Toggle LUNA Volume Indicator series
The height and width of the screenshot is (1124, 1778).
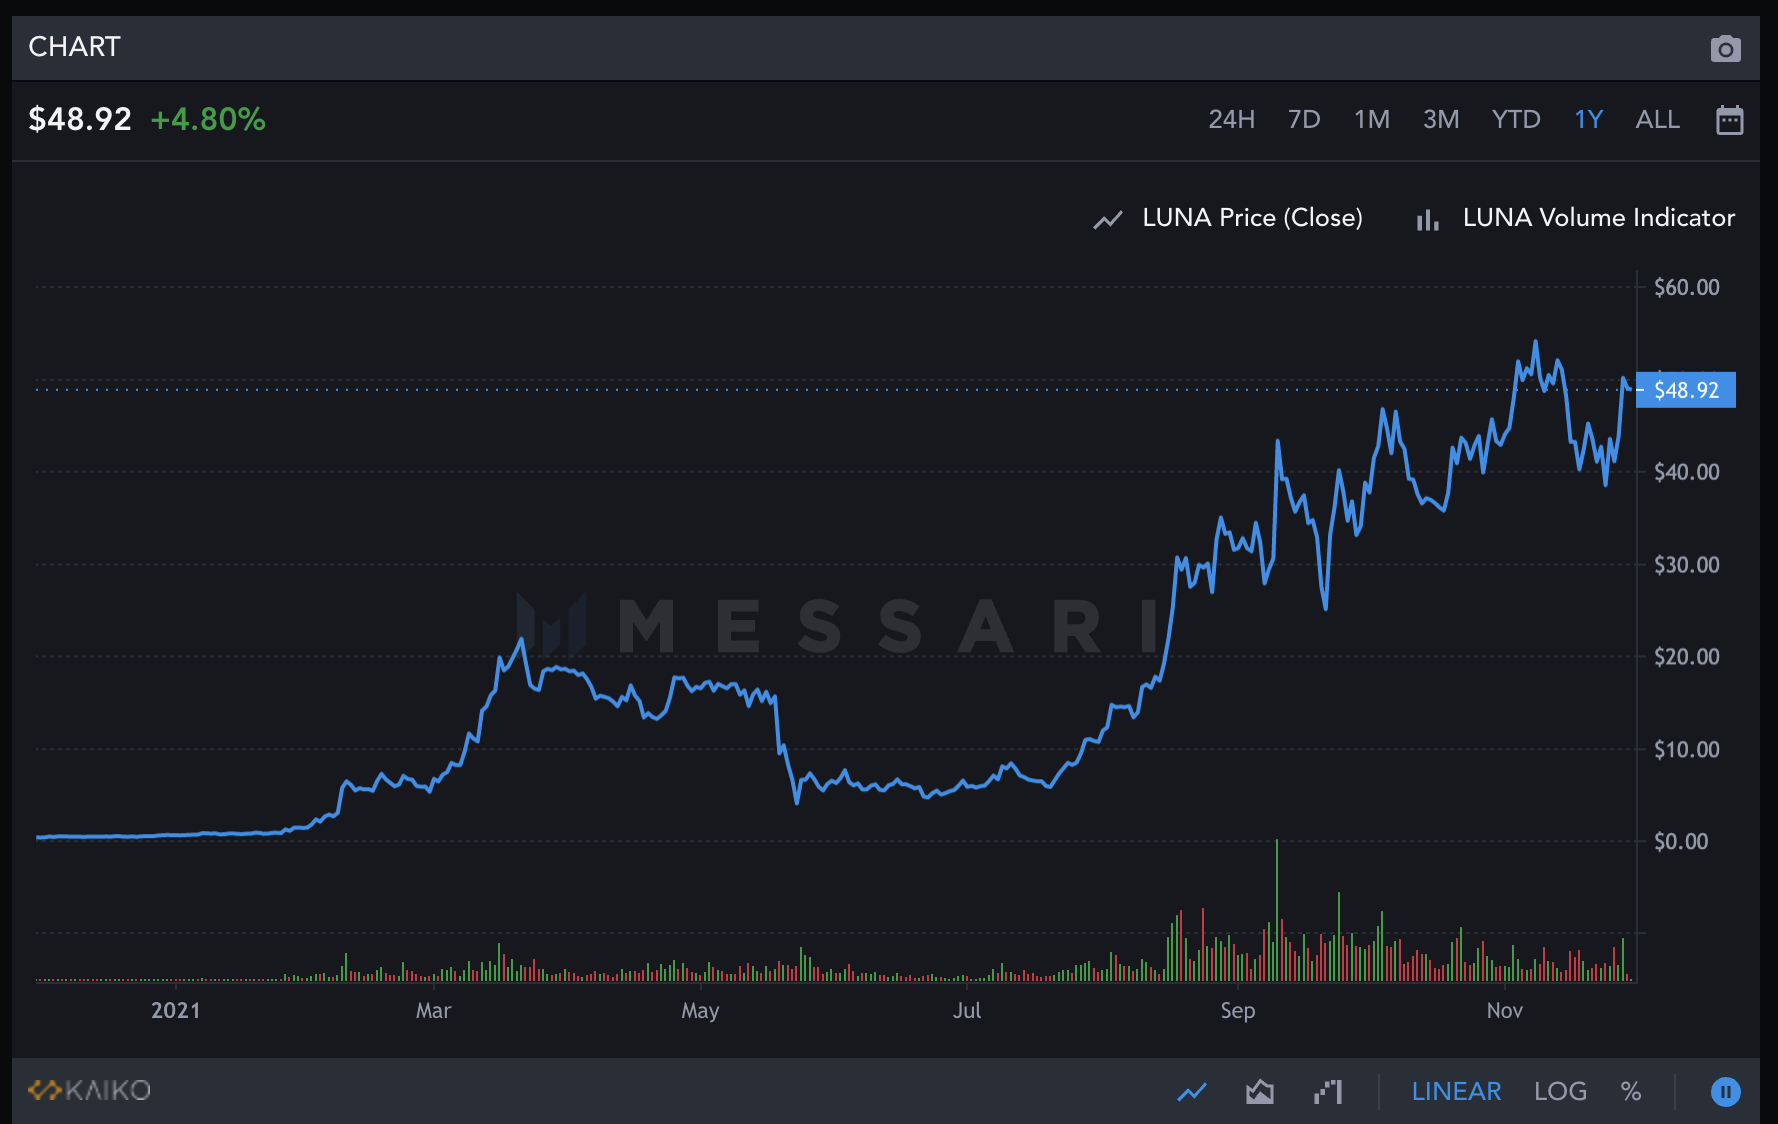click(1575, 218)
